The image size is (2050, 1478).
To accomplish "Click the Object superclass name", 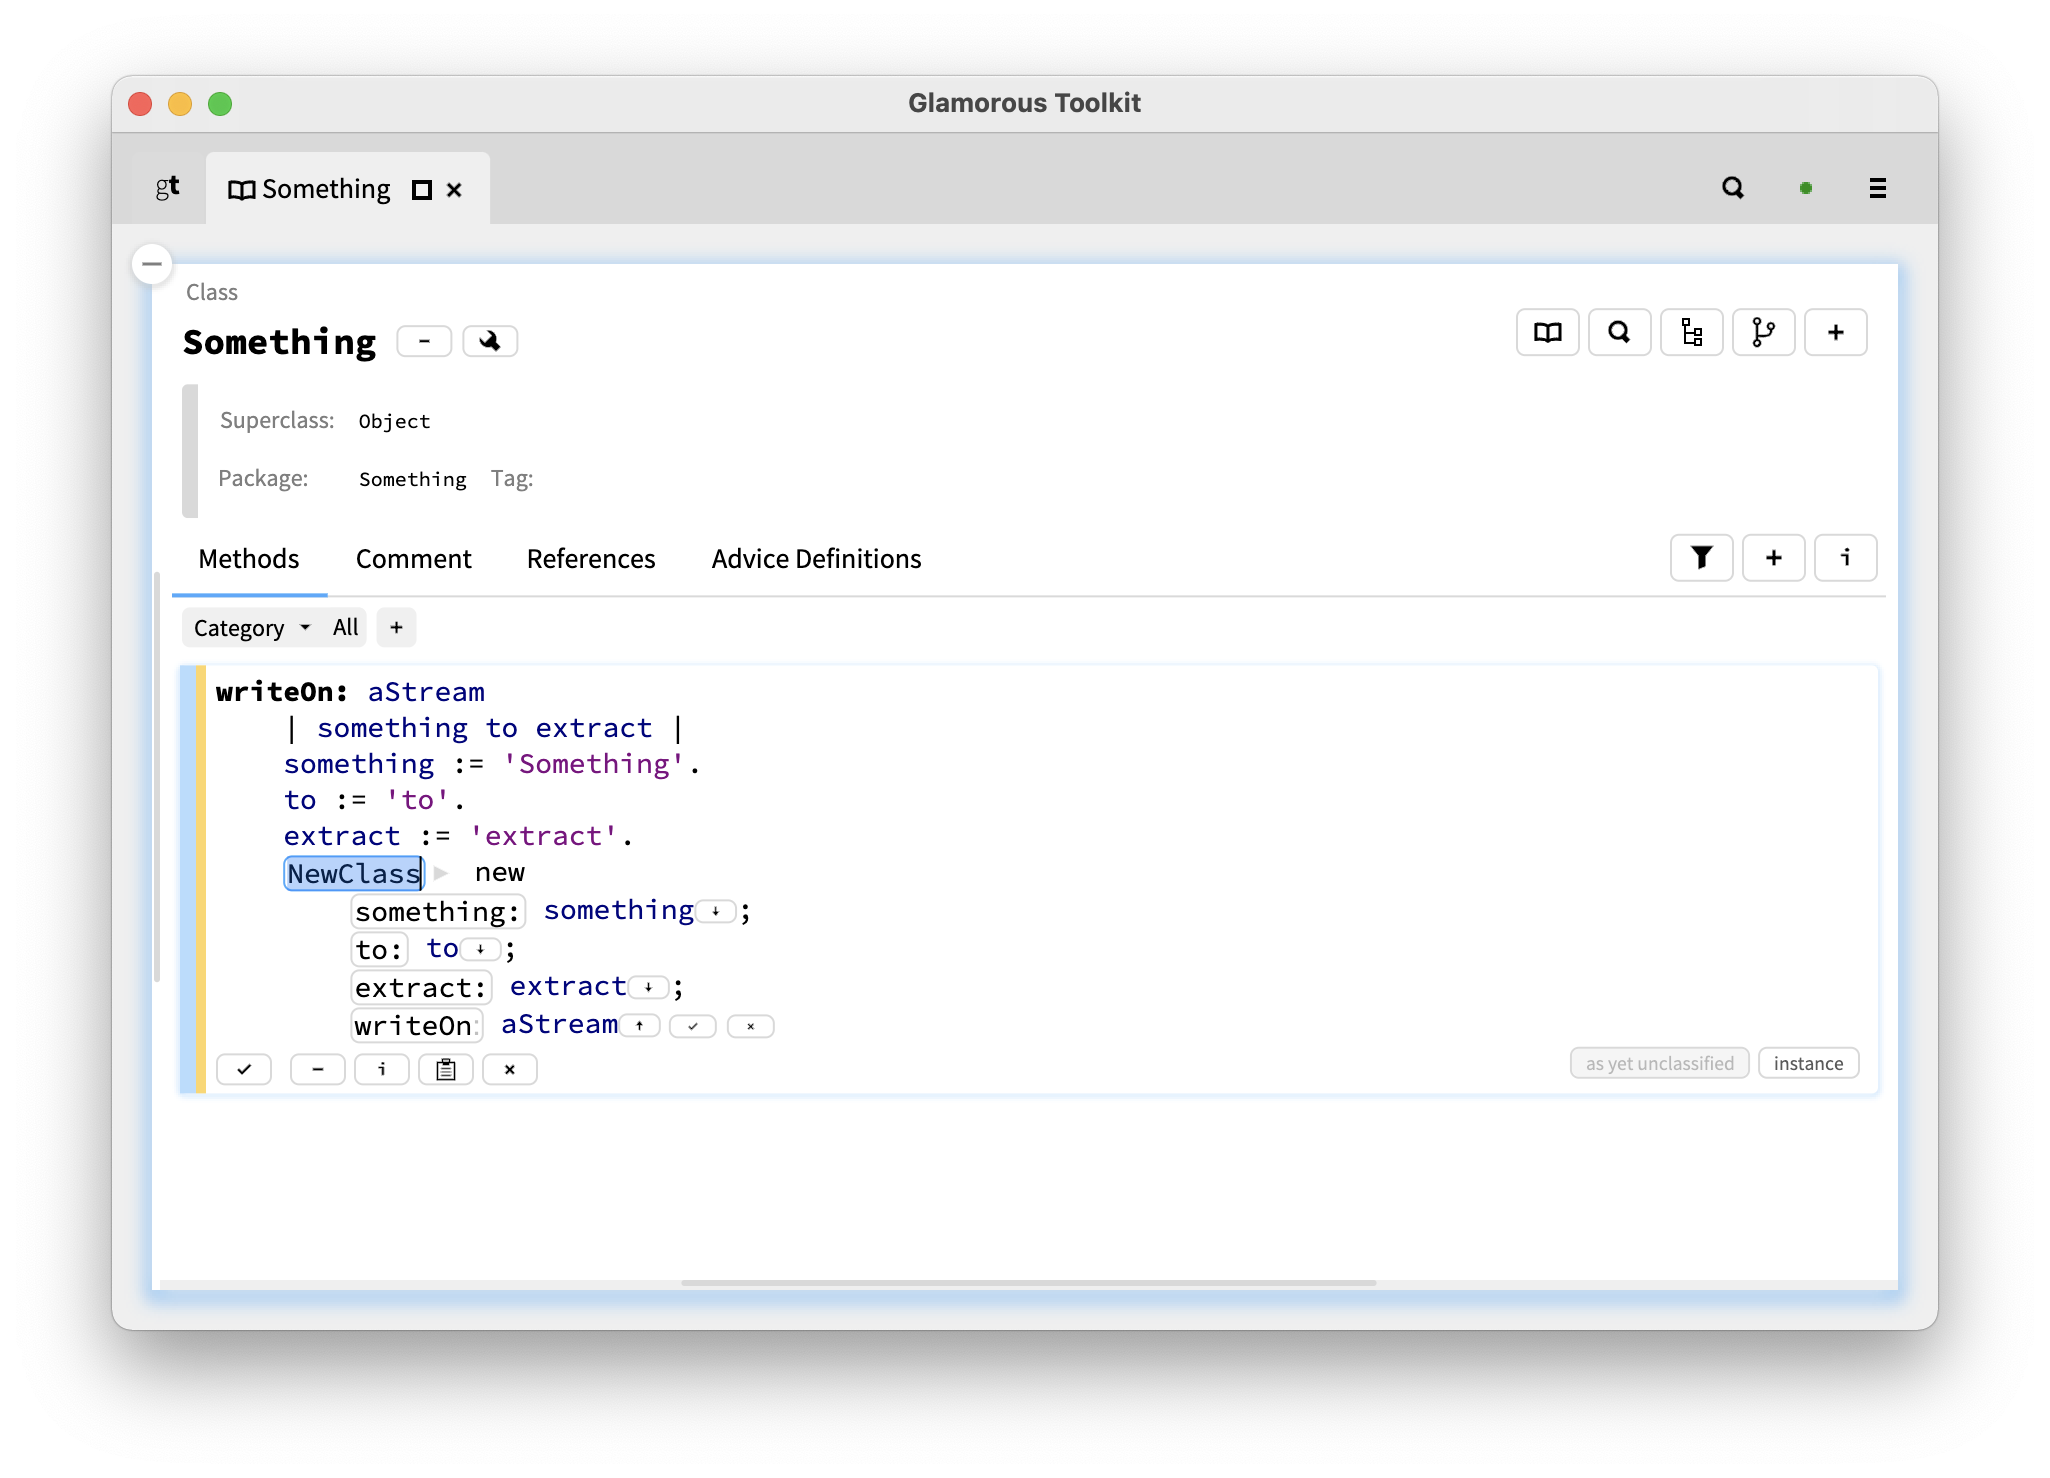I will (x=394, y=421).
